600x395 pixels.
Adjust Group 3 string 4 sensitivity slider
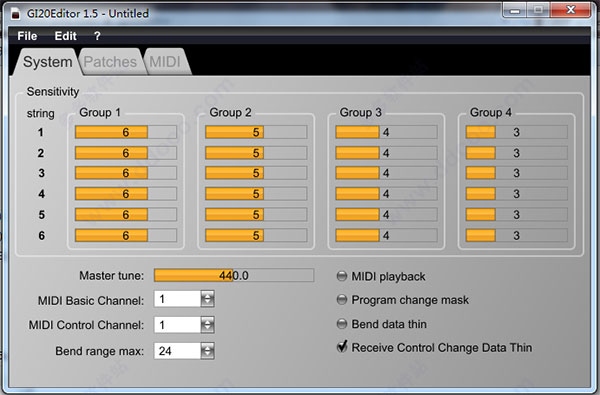(x=386, y=194)
